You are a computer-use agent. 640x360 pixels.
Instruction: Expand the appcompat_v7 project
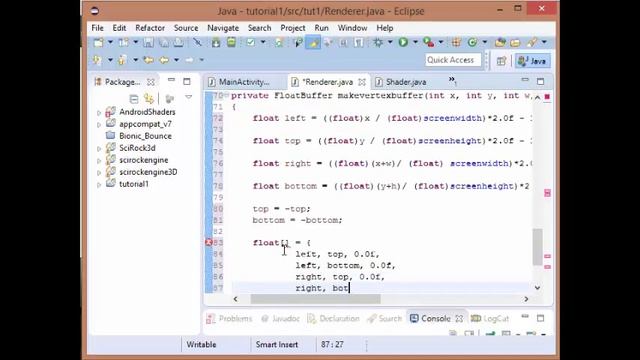99,124
